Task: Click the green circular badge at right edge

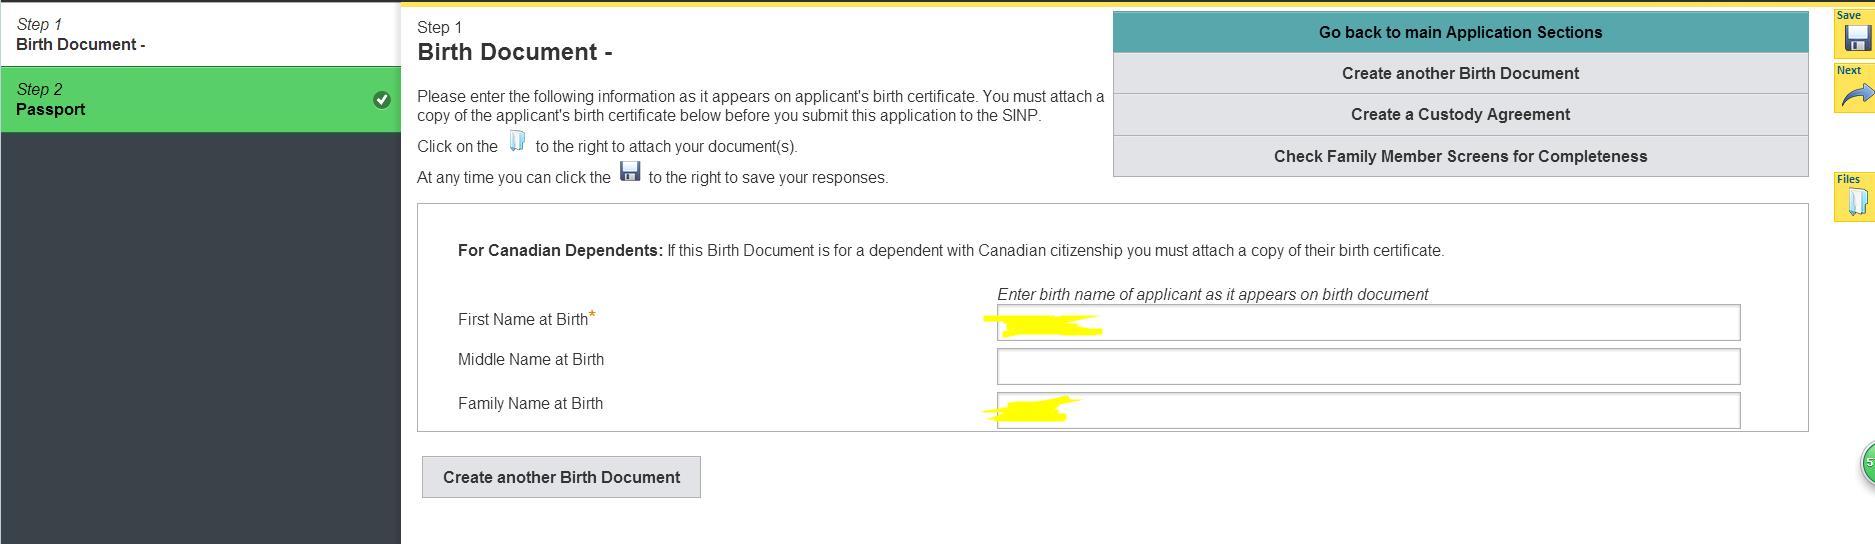Action: tap(1867, 463)
